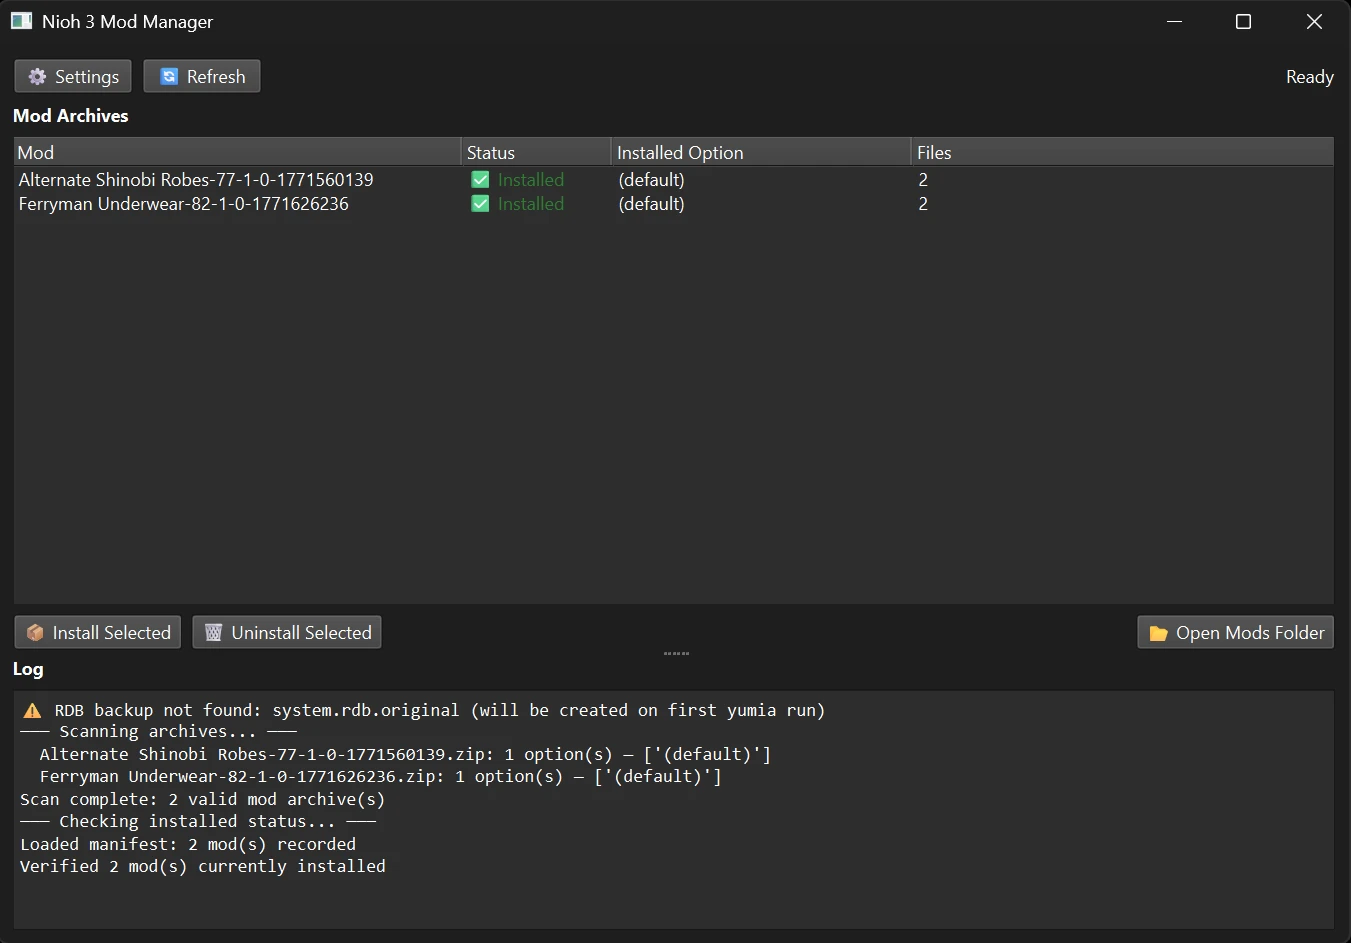Click file count 2 for Alternate Shinobi Robes
This screenshot has width=1351, height=943.
click(923, 180)
